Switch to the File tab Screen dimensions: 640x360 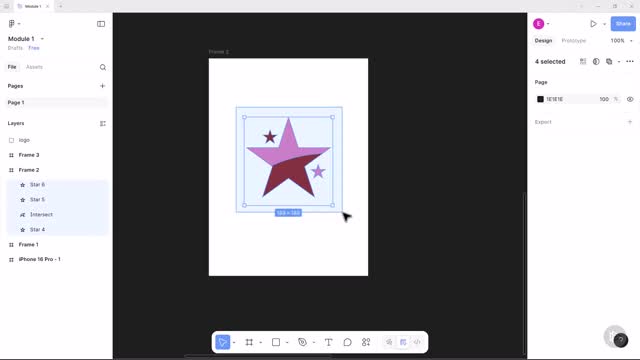12,67
